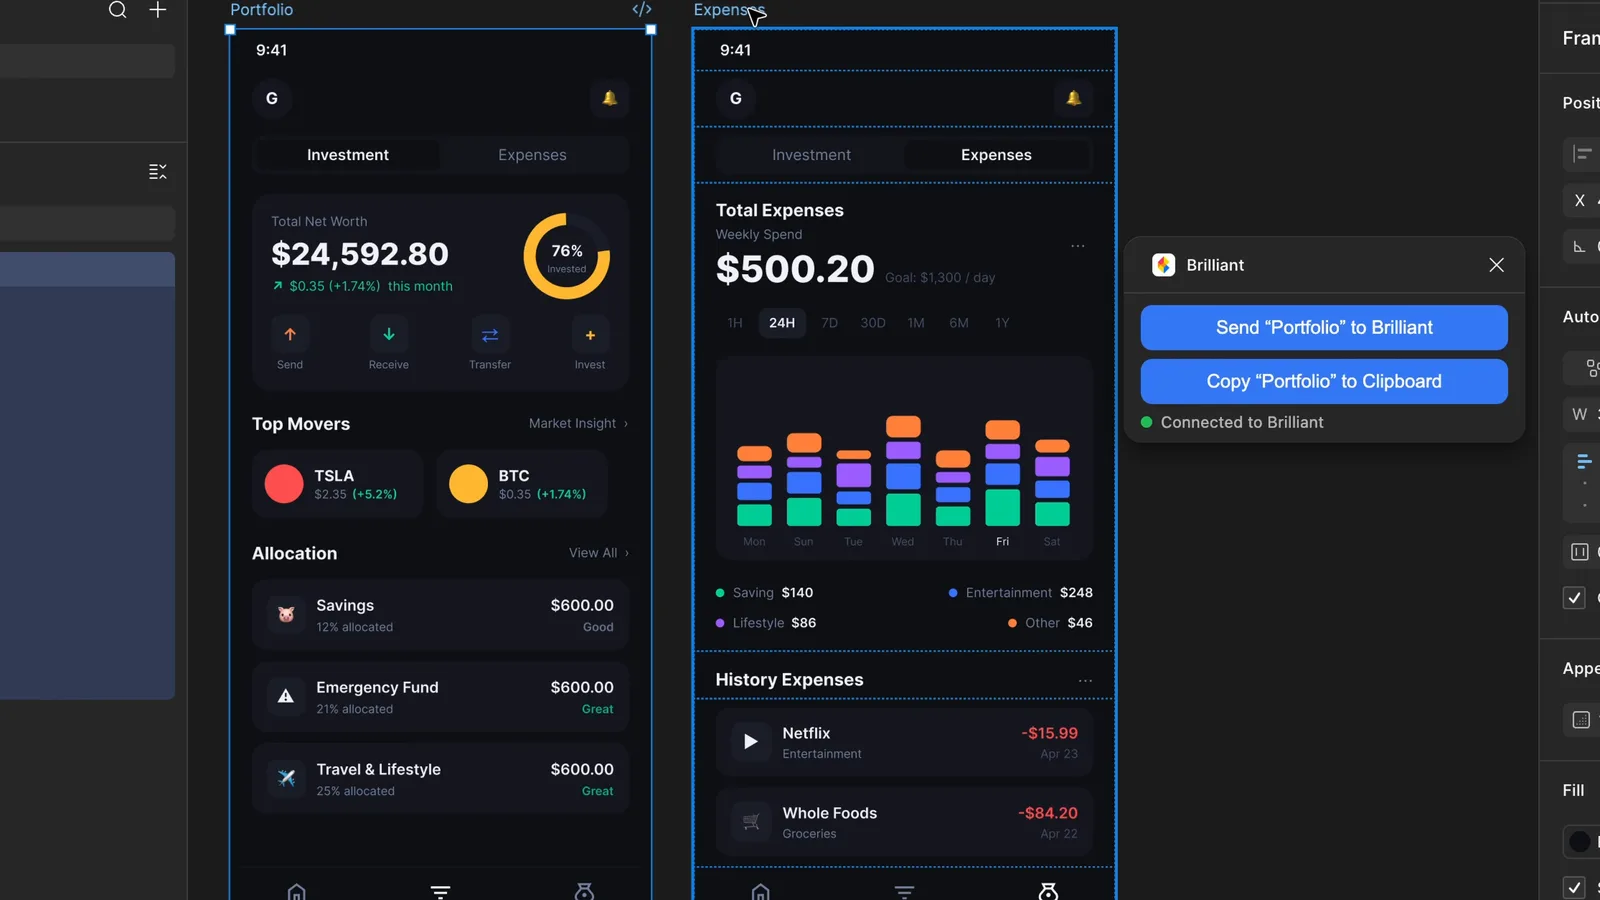This screenshot has height=900, width=1600.
Task: Expand View All in Allocation section
Action: (599, 553)
